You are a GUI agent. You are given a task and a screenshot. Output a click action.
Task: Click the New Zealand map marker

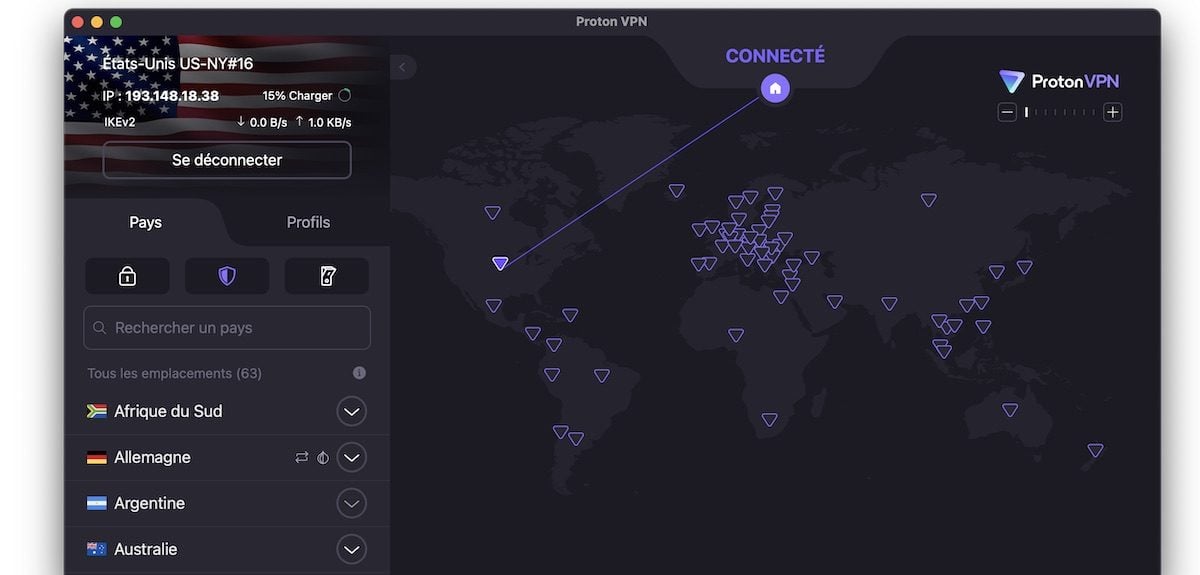click(1095, 450)
